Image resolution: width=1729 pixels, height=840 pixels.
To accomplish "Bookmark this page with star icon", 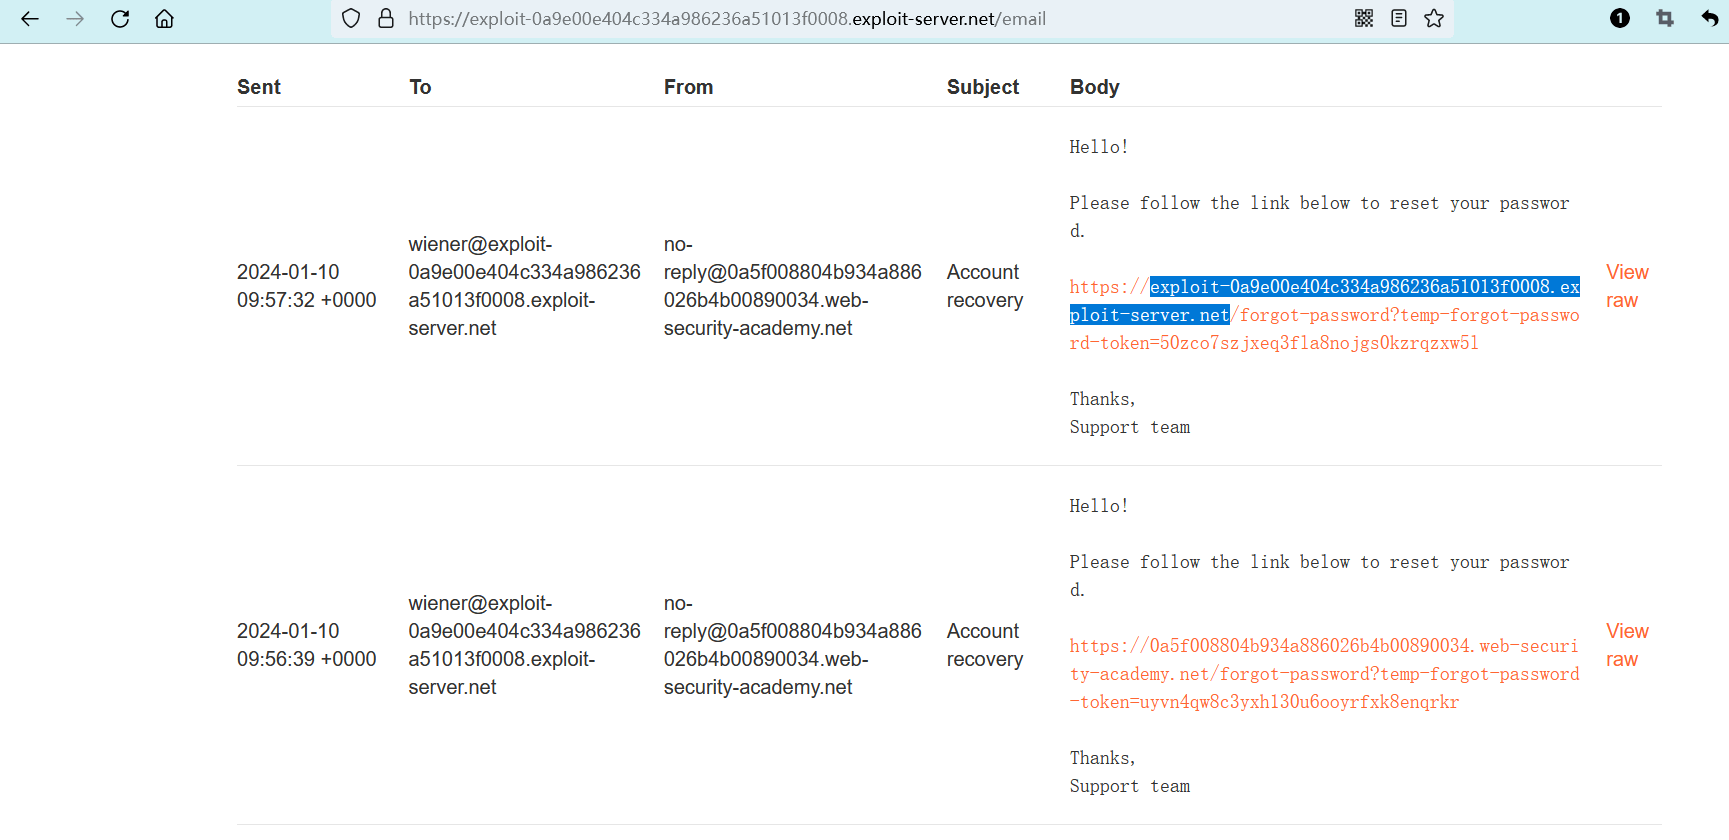I will (1434, 19).
